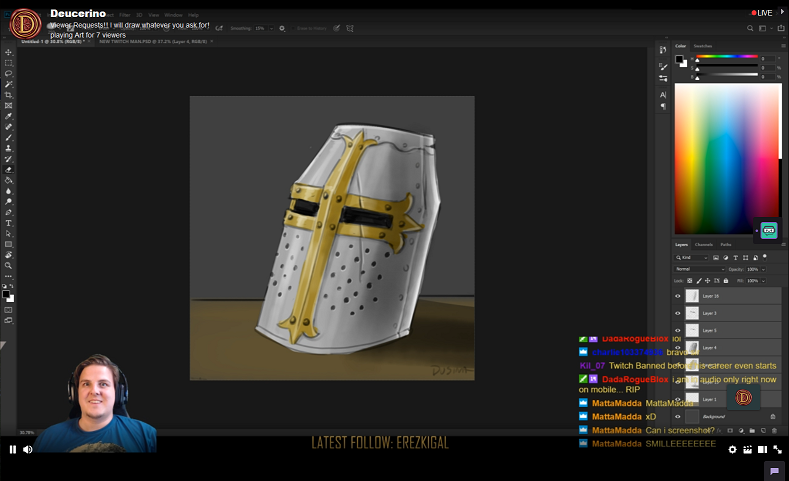Image resolution: width=789 pixels, height=481 pixels.
Task: Click the hue spectrum slider
Action: 727,56
